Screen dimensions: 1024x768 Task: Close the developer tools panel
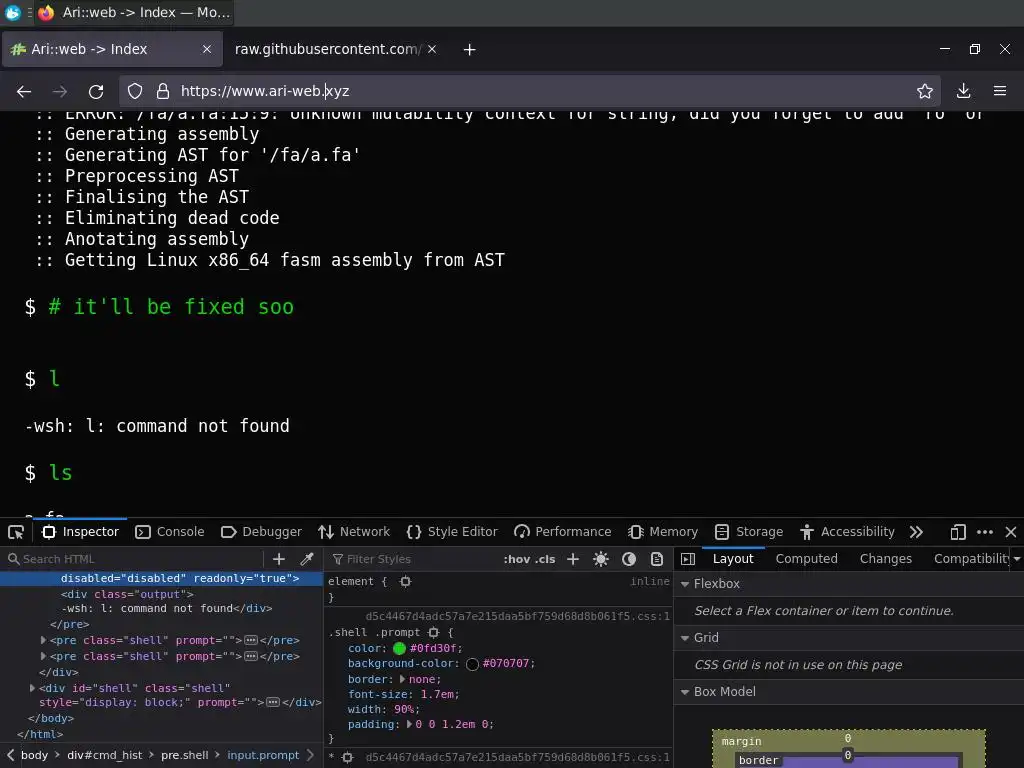tap(1011, 532)
